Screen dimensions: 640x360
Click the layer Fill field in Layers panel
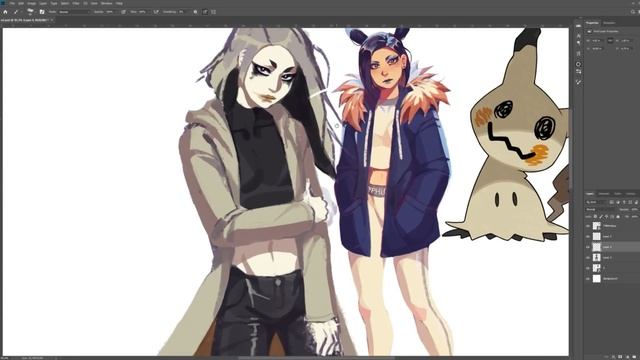tap(634, 216)
